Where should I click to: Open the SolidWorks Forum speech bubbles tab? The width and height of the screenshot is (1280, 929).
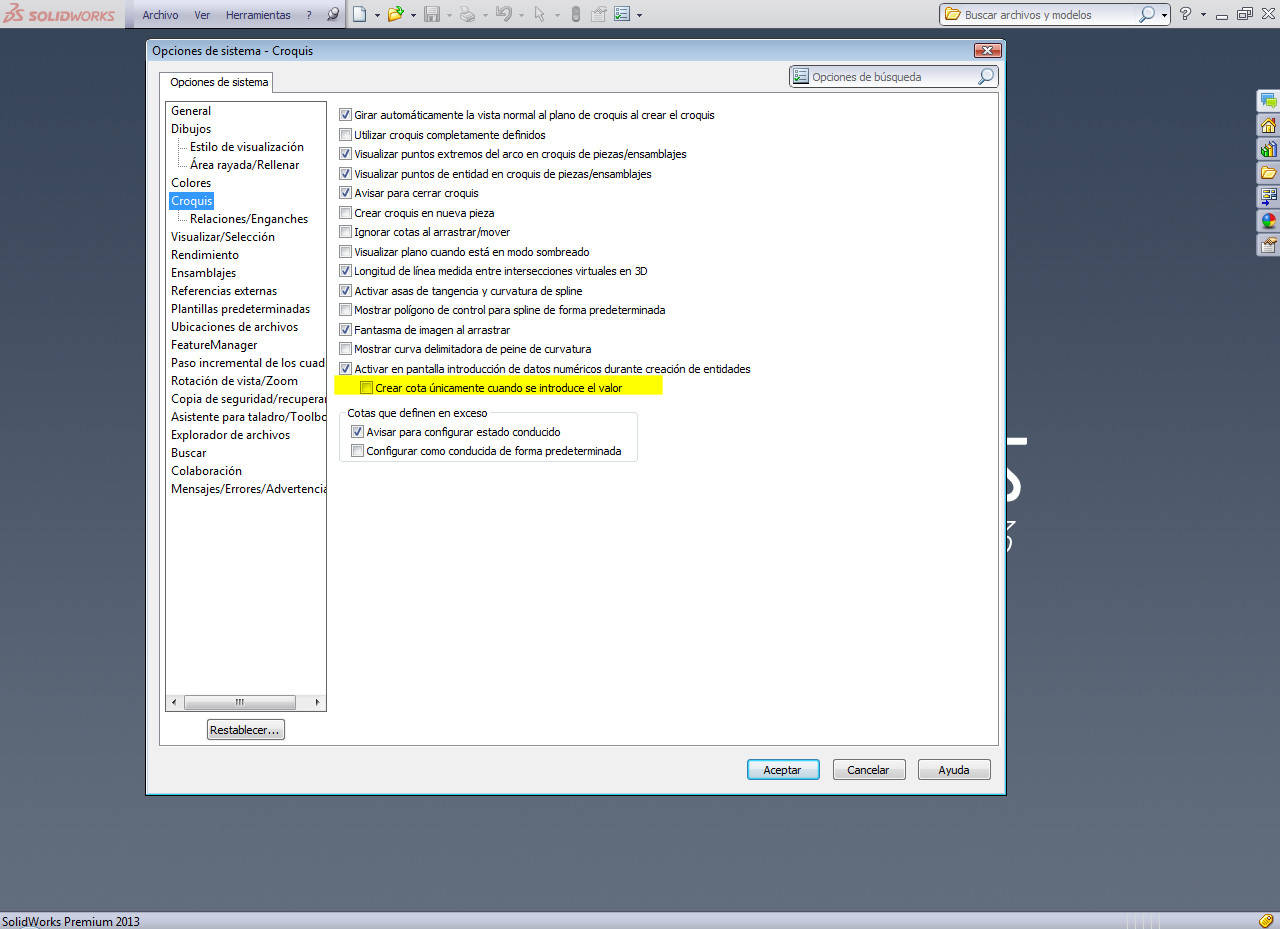pos(1268,101)
